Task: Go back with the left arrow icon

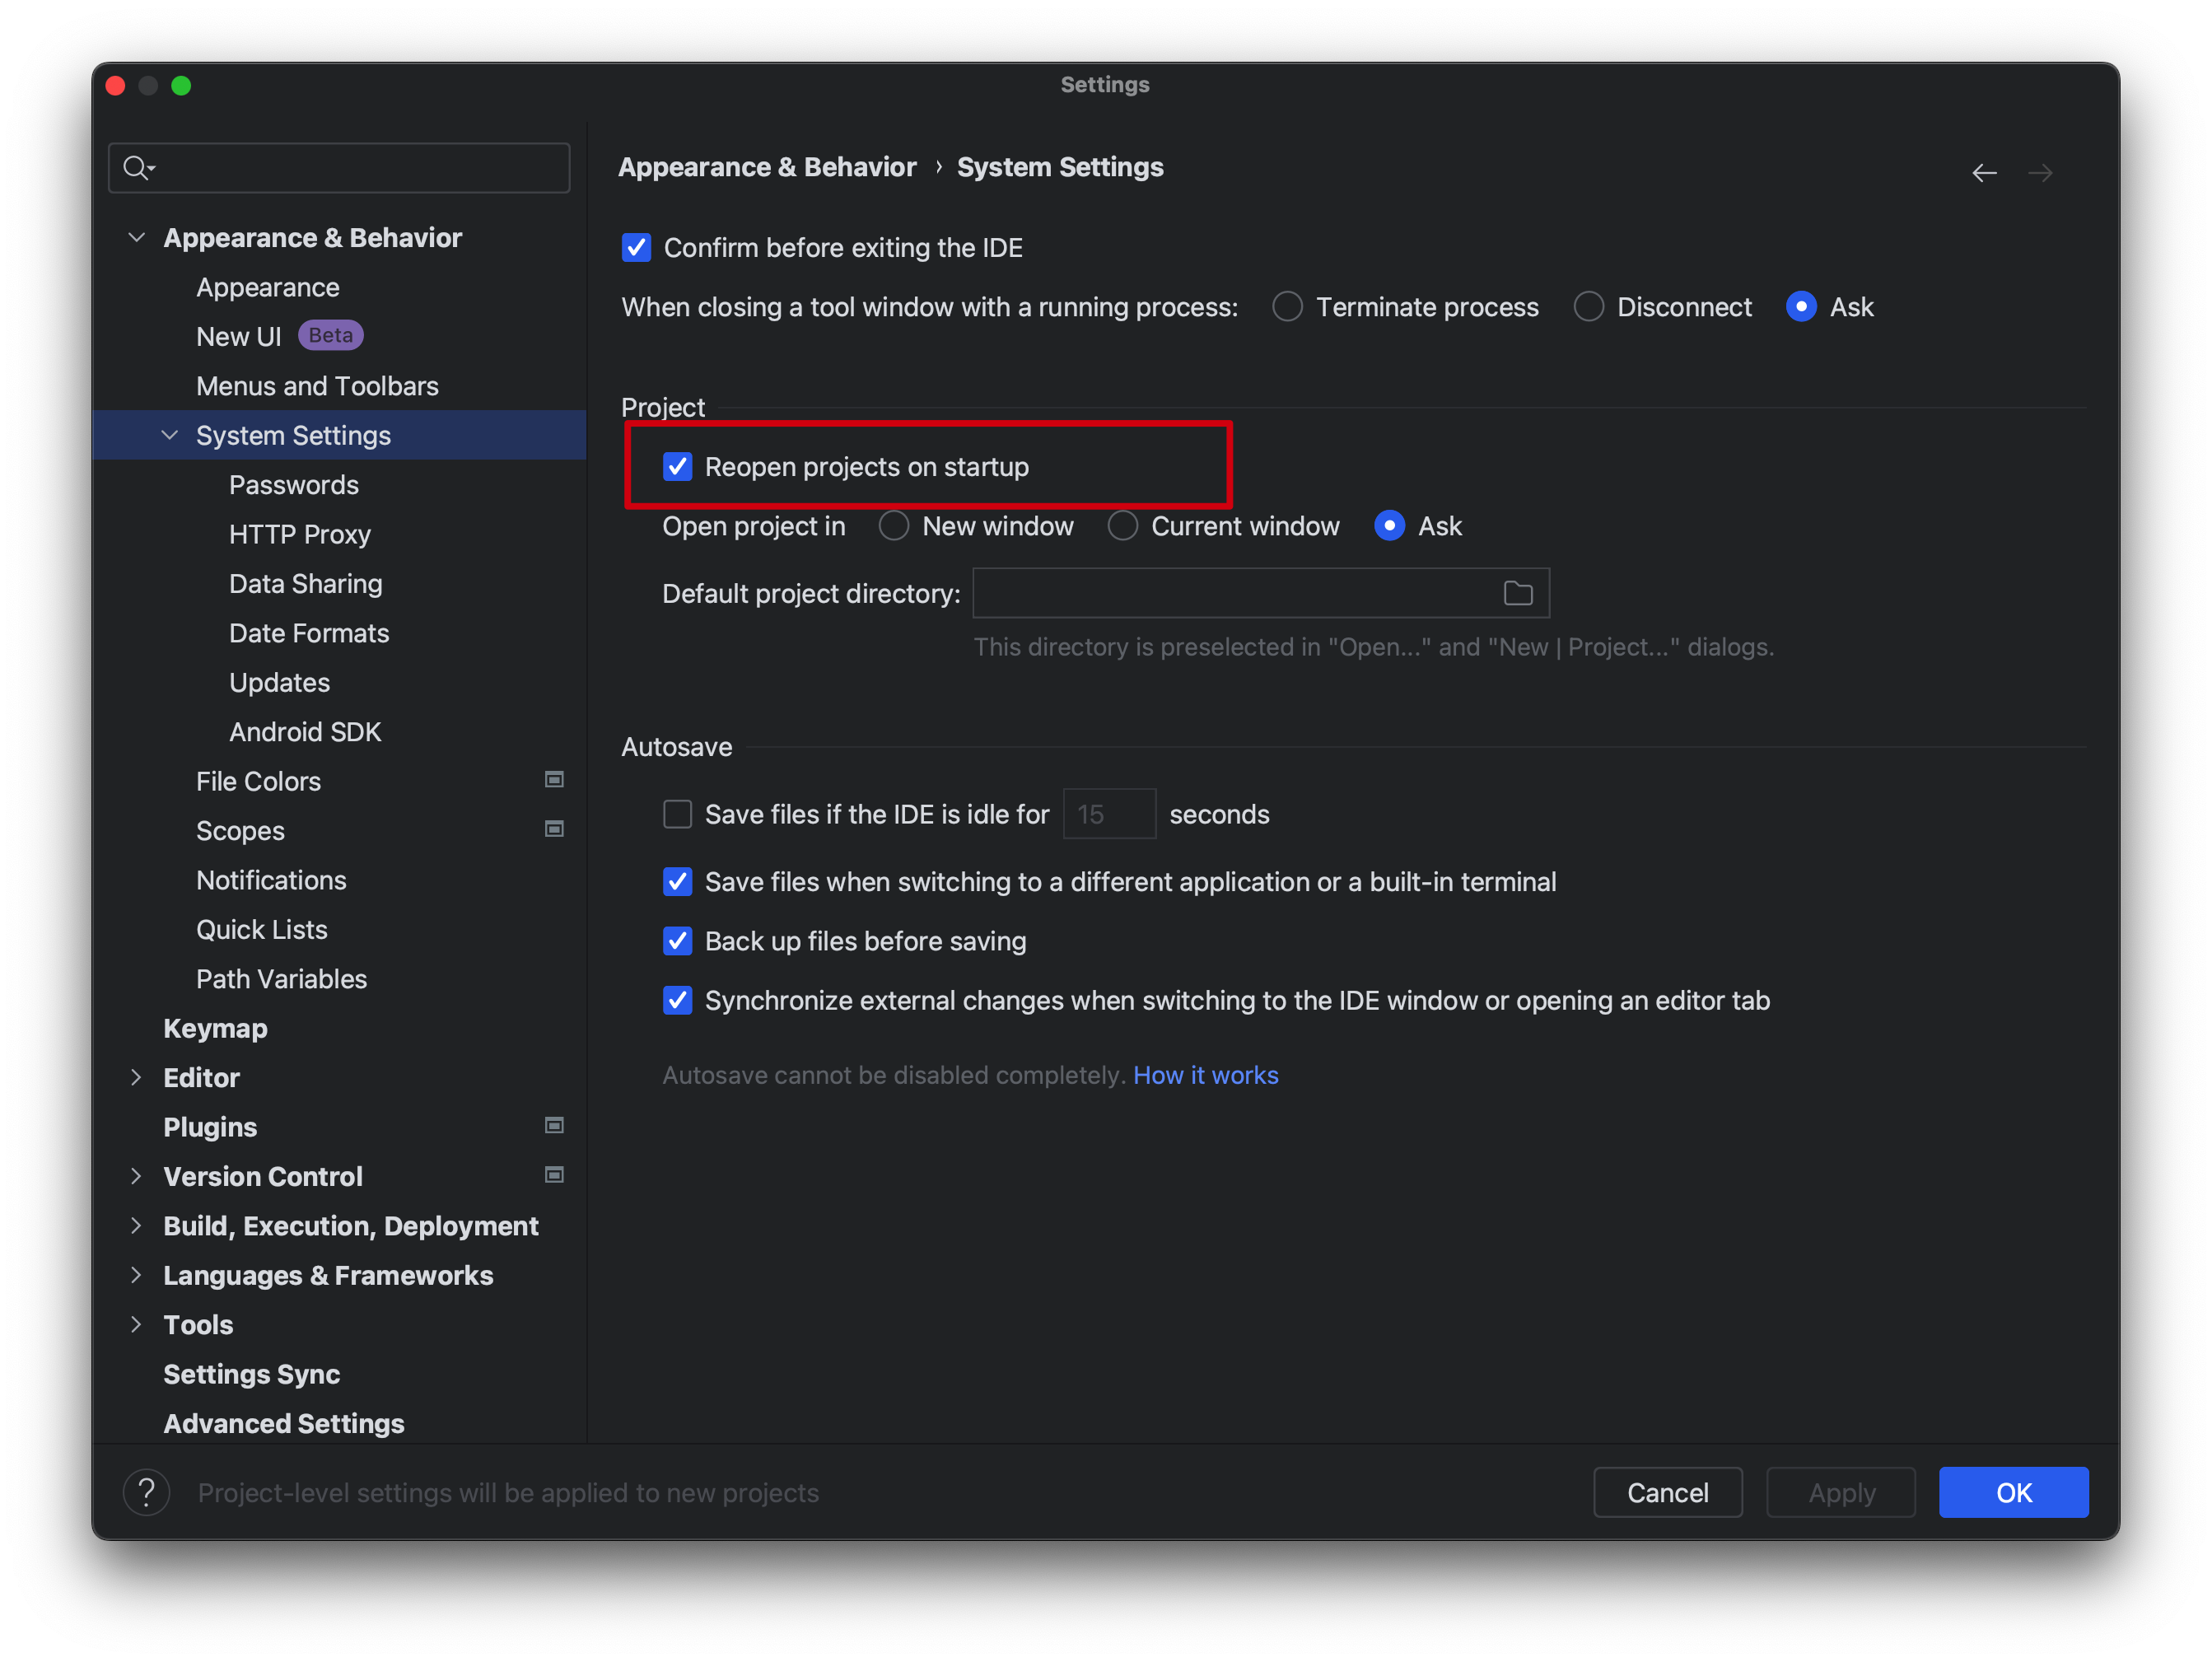Action: pos(1984,173)
